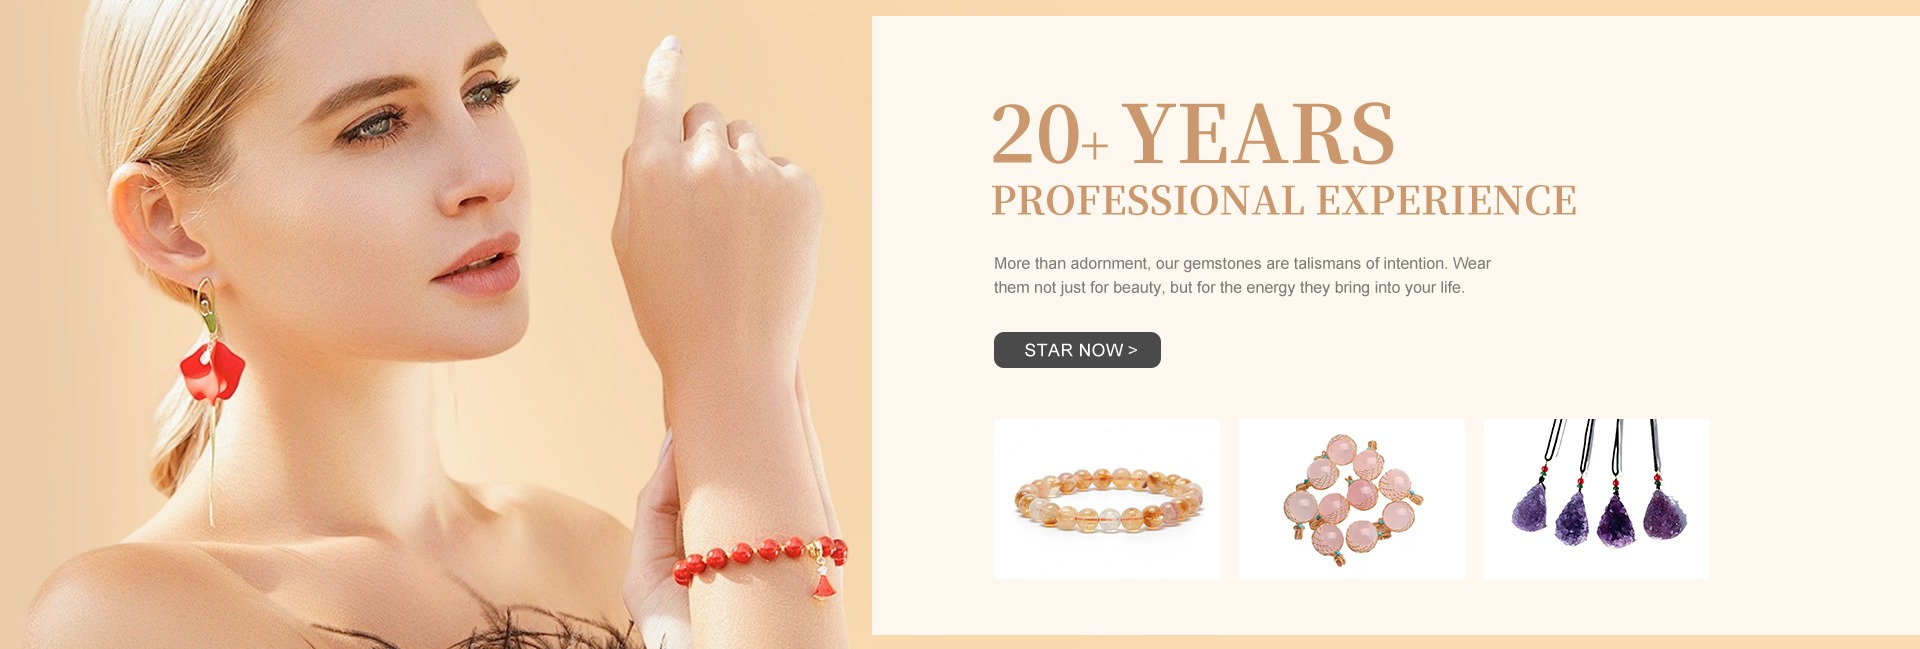
Task: Click the red petal earring on the model
Action: [x=211, y=370]
